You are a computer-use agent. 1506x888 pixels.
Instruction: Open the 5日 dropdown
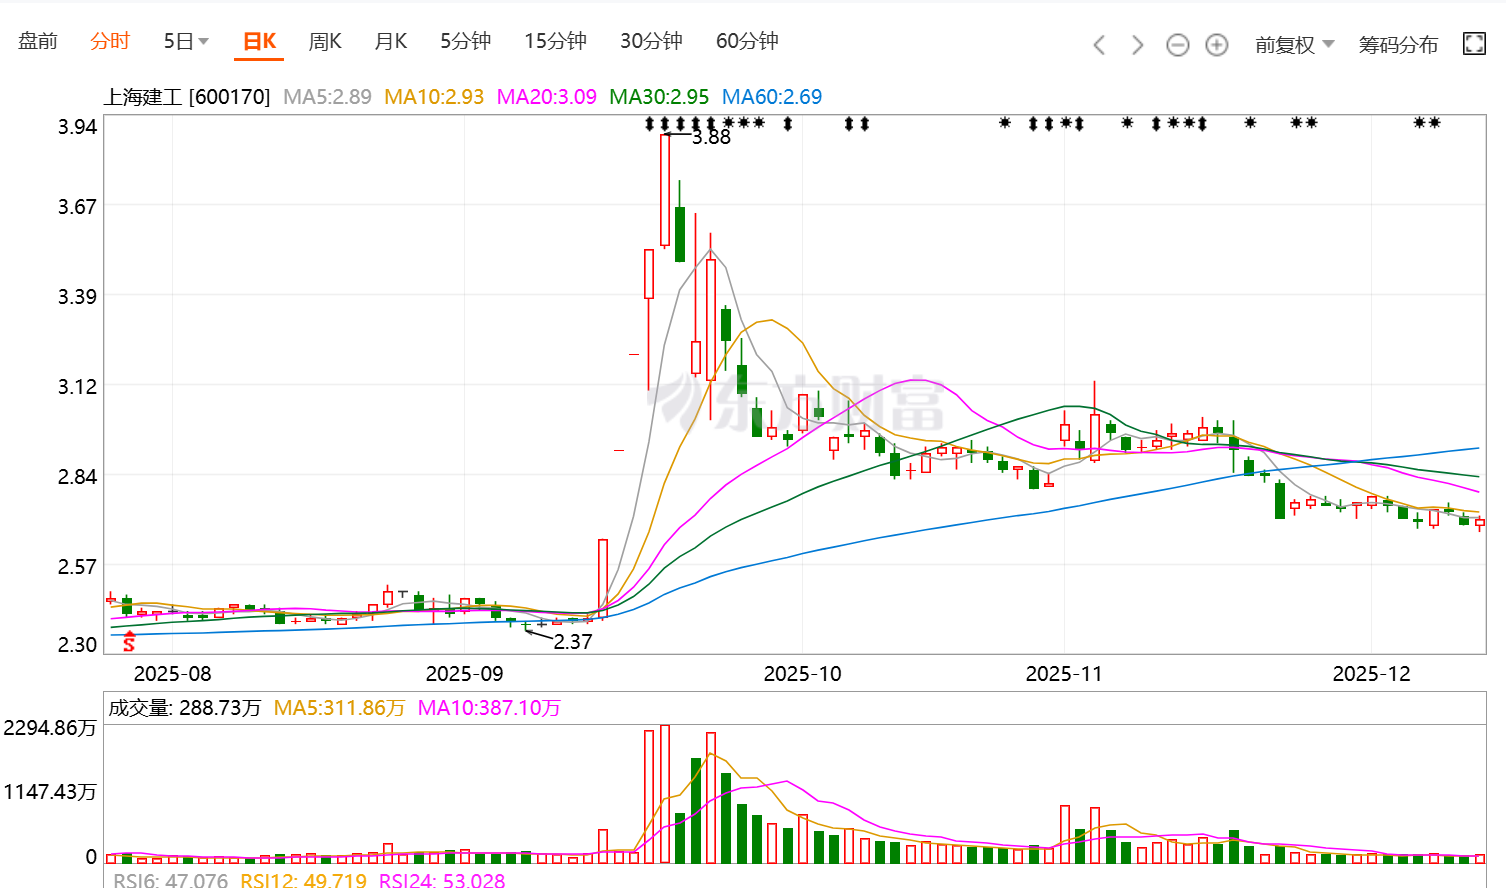click(x=186, y=41)
